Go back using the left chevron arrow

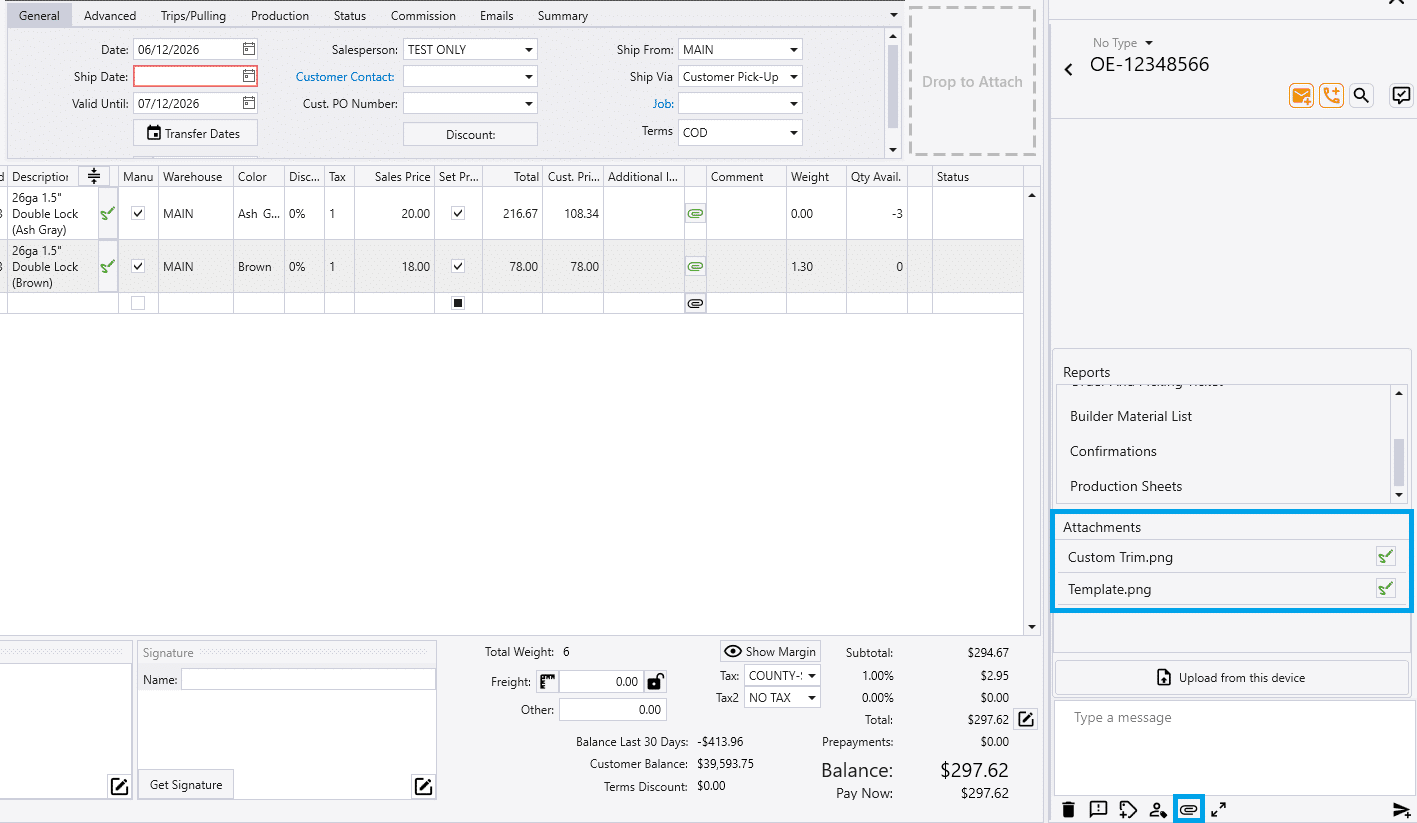coord(1068,69)
